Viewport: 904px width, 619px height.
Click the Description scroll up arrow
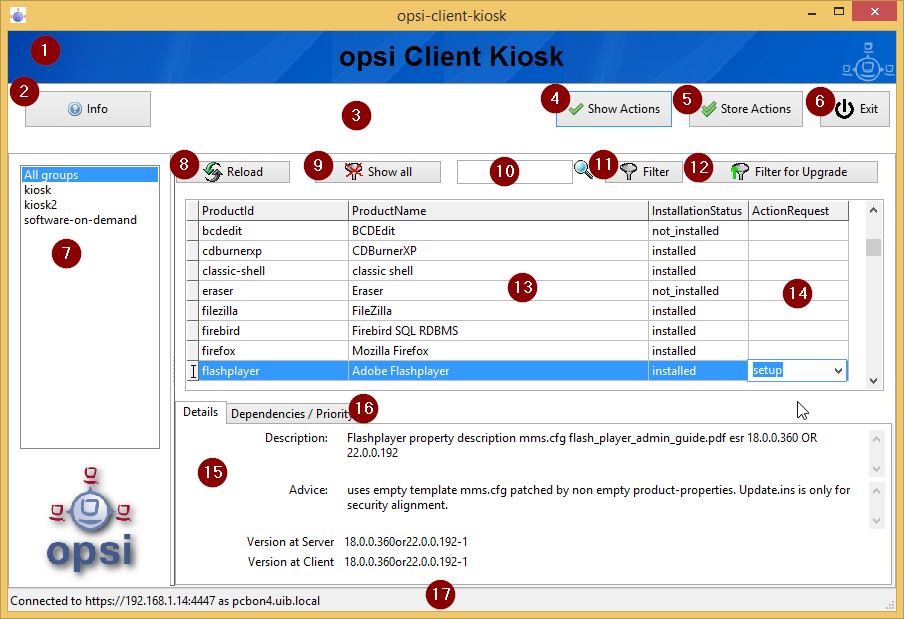(876, 439)
